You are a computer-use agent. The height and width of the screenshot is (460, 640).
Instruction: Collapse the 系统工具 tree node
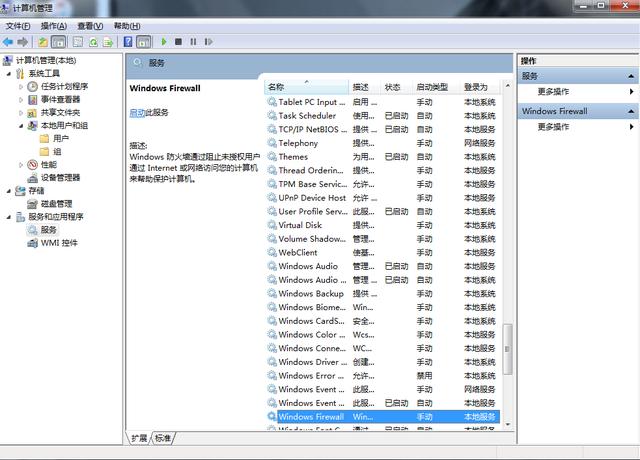[9, 74]
